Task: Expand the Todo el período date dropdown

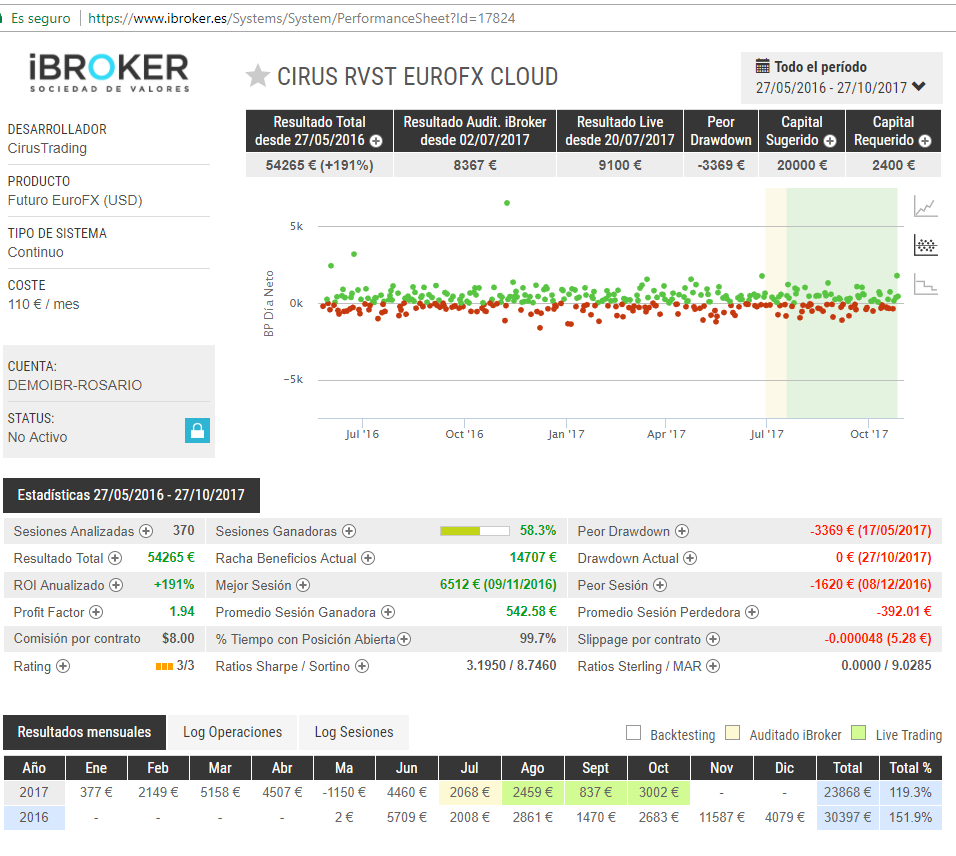Action: point(841,77)
